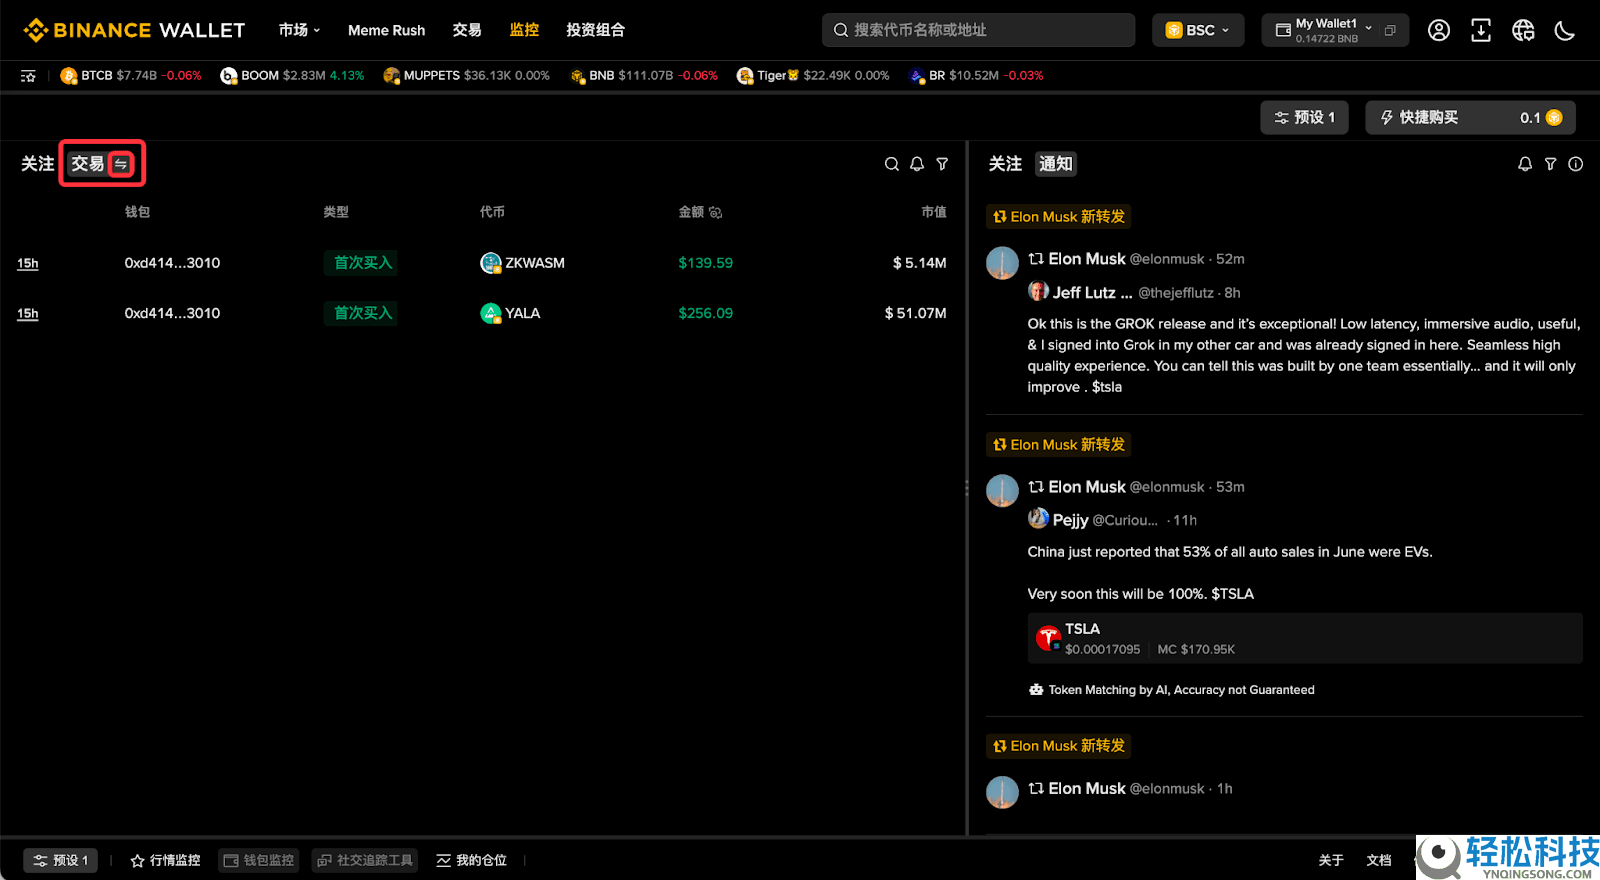Open Meme Rush in the navigation
The height and width of the screenshot is (880, 1600).
[x=386, y=30]
